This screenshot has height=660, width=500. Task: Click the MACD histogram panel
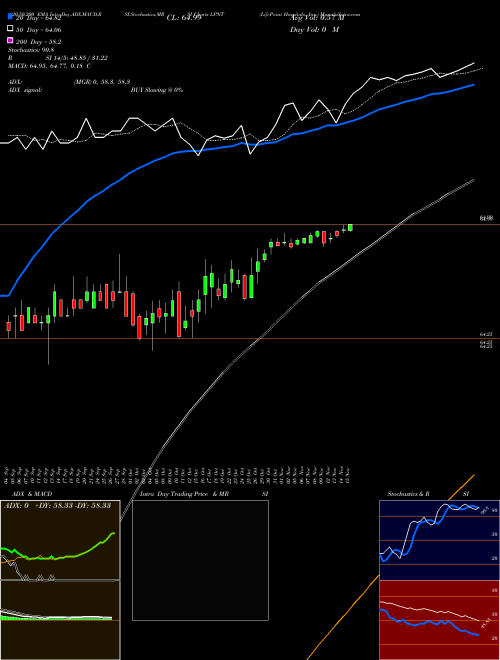(x=60, y=620)
